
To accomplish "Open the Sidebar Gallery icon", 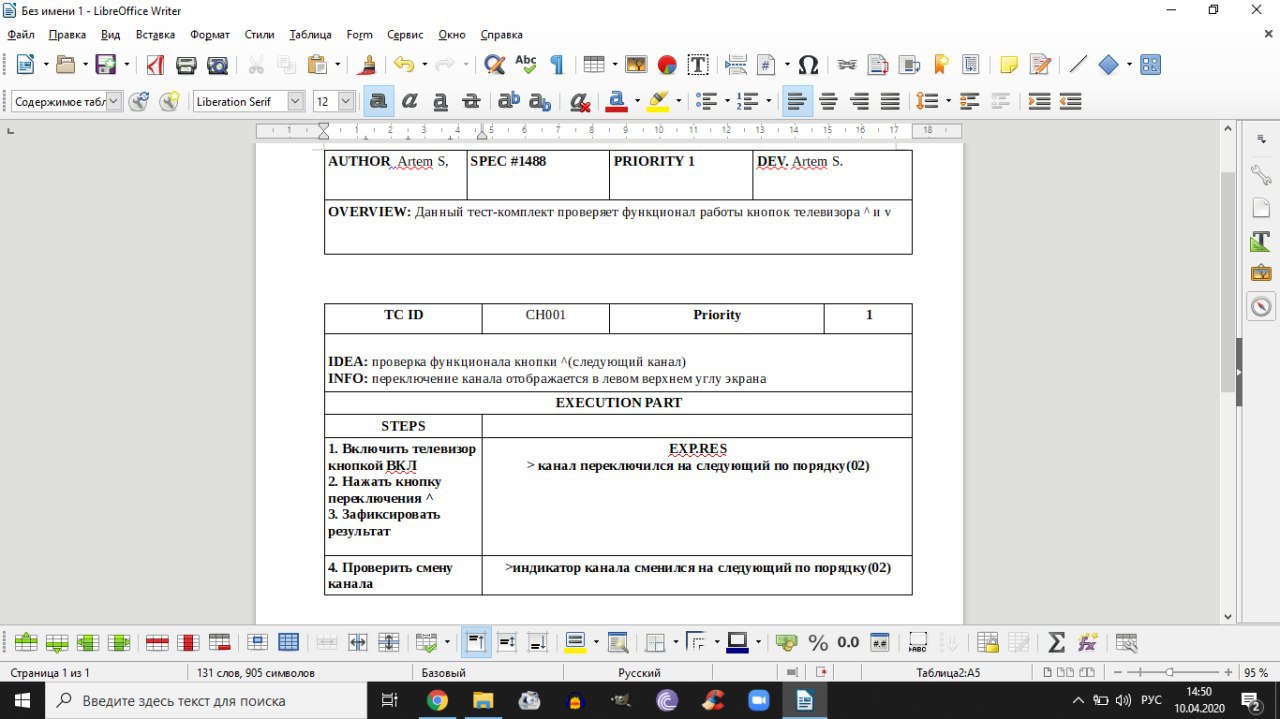I will 1261,274.
